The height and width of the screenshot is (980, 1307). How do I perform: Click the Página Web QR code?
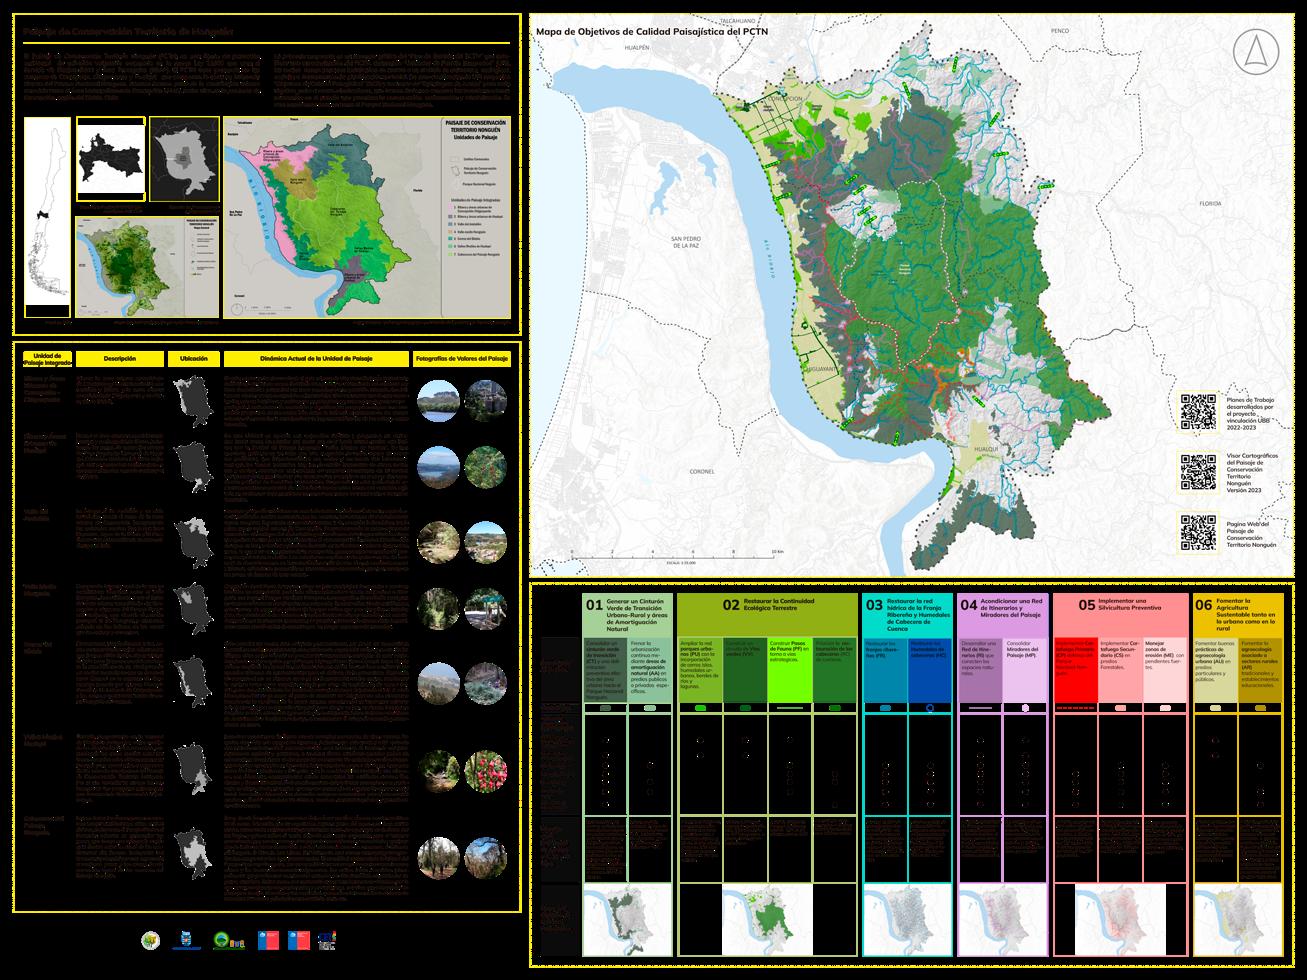[x=1198, y=532]
